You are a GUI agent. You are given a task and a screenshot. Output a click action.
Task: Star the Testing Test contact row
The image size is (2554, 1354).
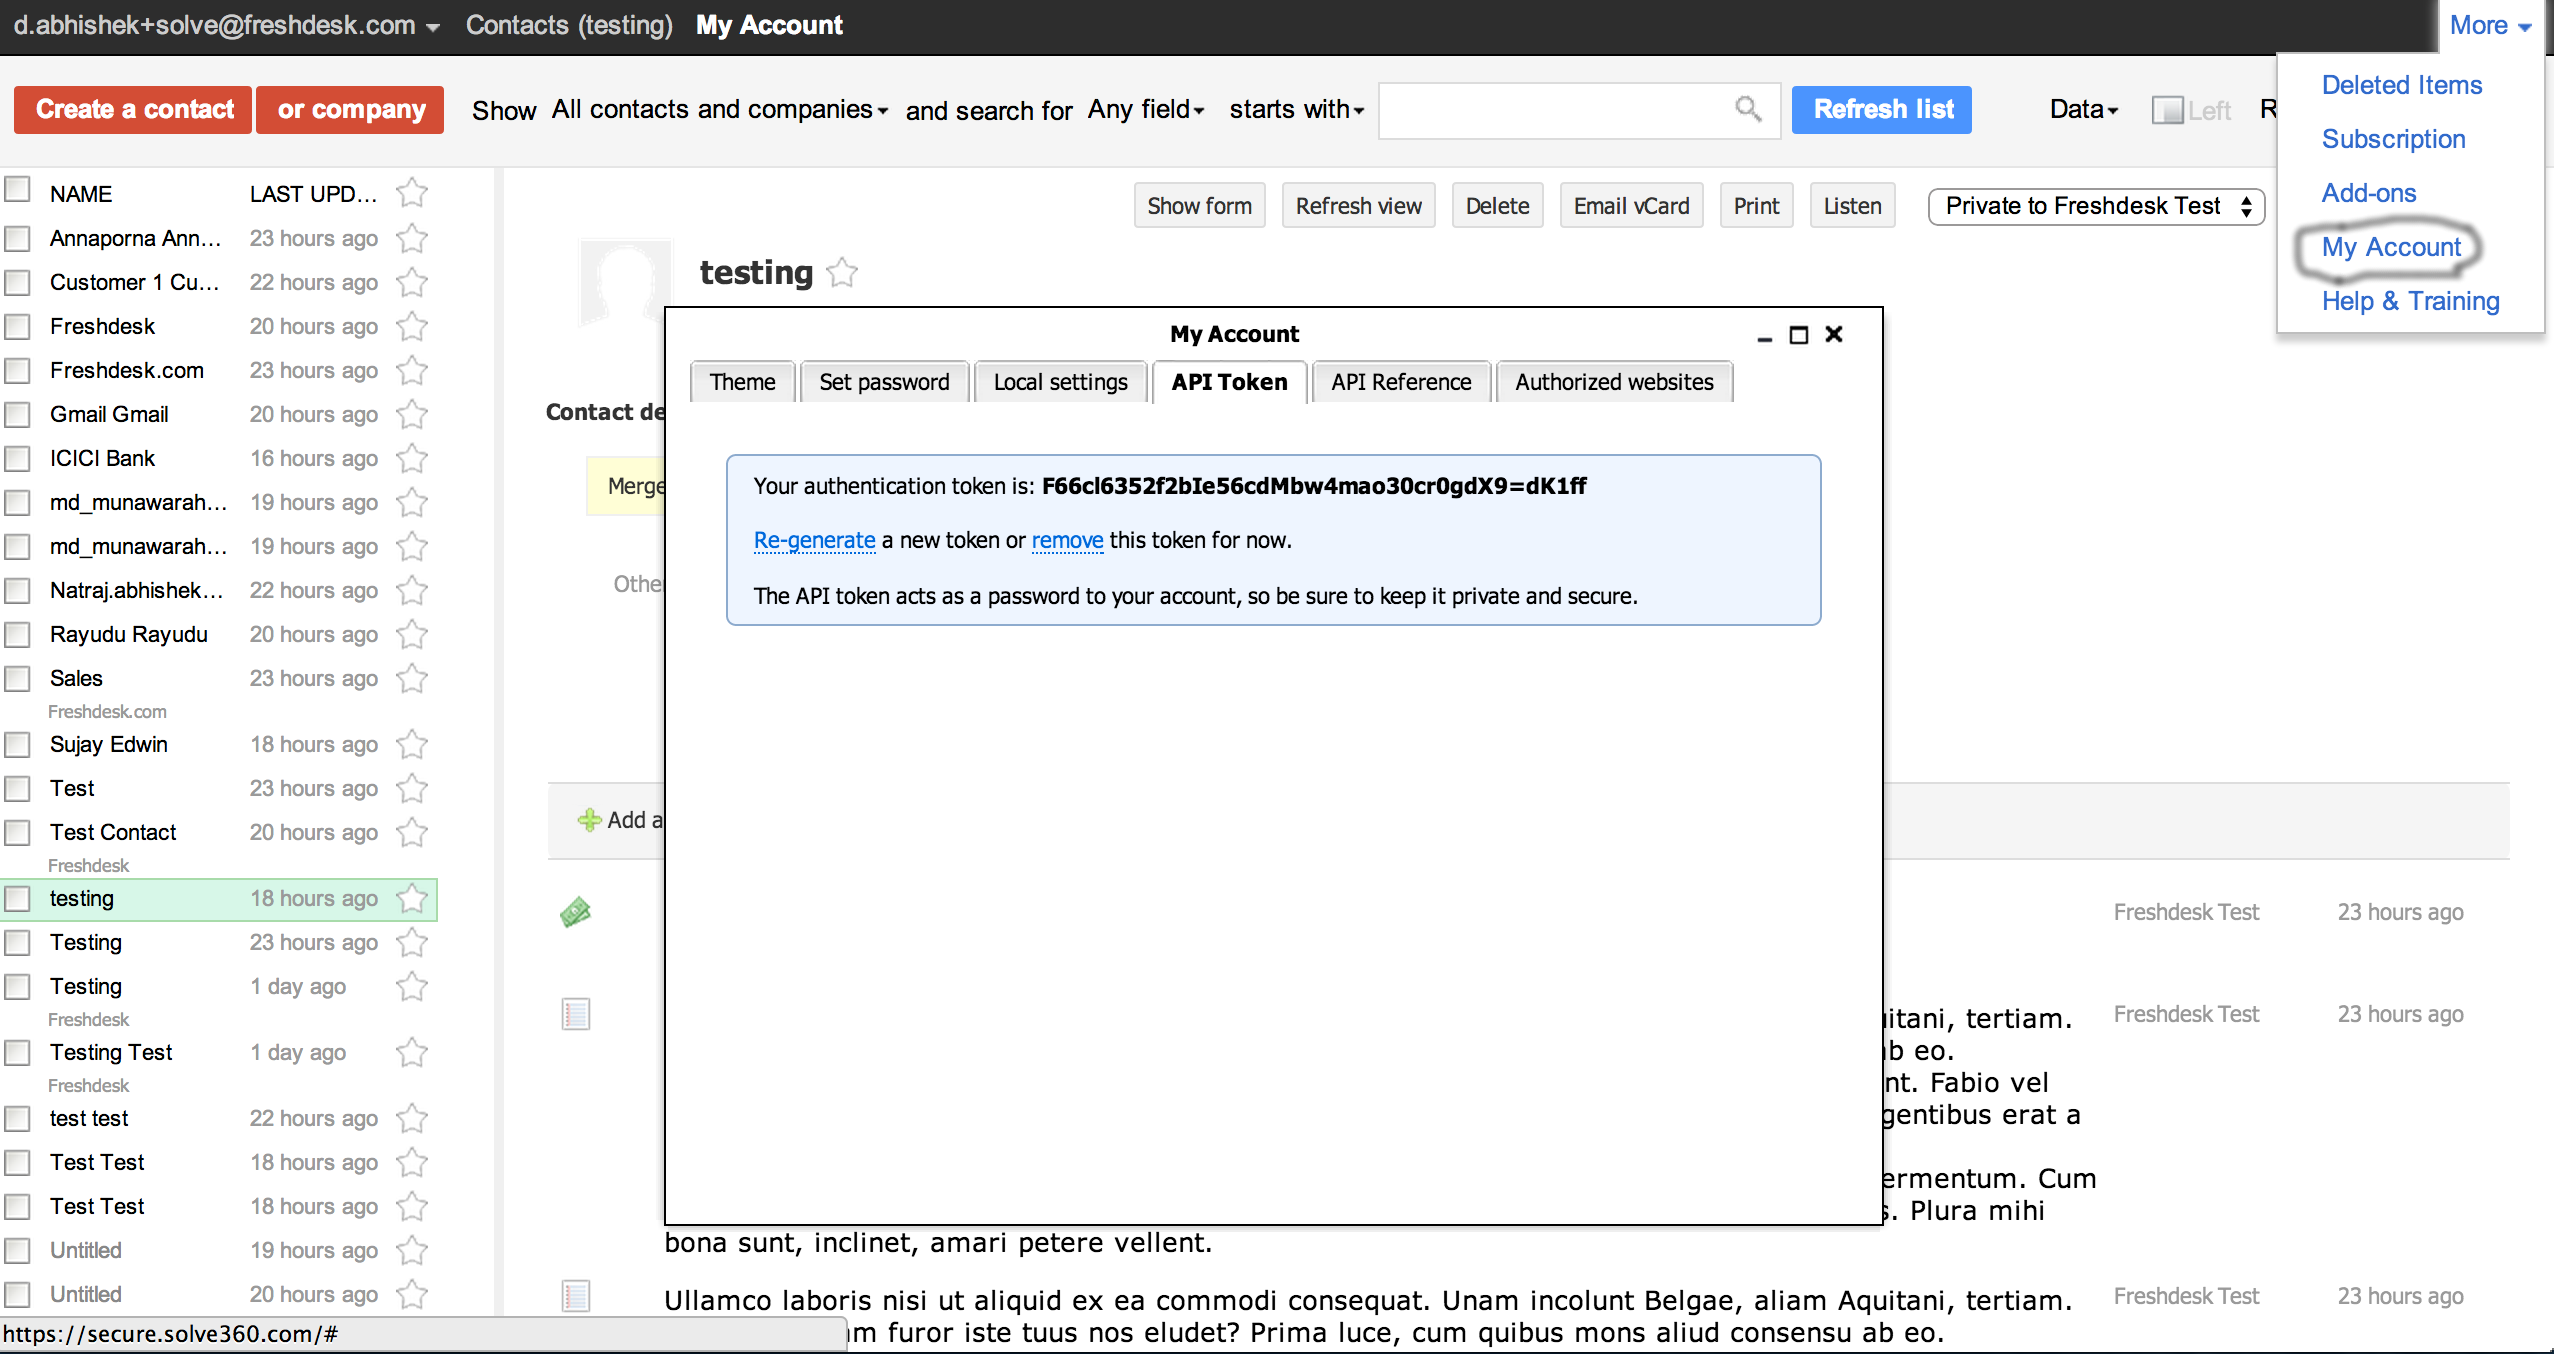tap(412, 1052)
